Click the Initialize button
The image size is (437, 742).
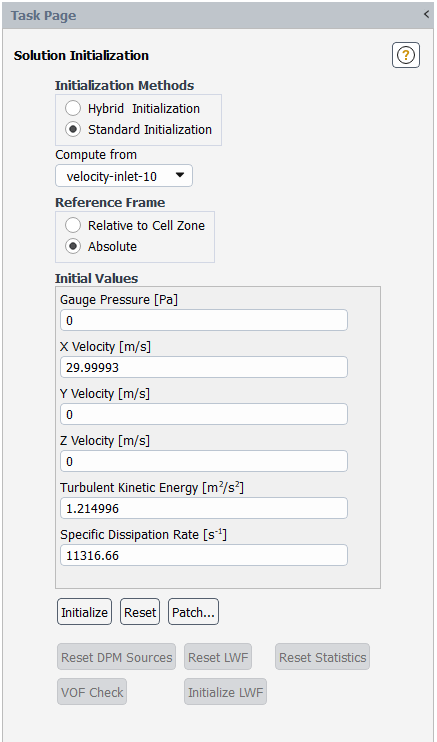click(84, 612)
